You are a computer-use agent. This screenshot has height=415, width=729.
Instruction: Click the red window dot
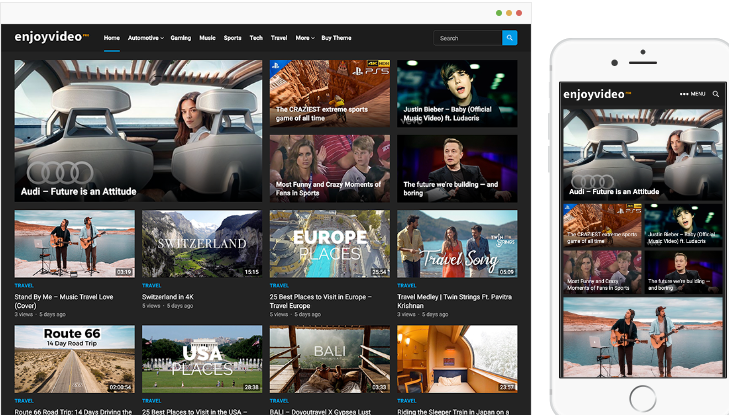(519, 13)
